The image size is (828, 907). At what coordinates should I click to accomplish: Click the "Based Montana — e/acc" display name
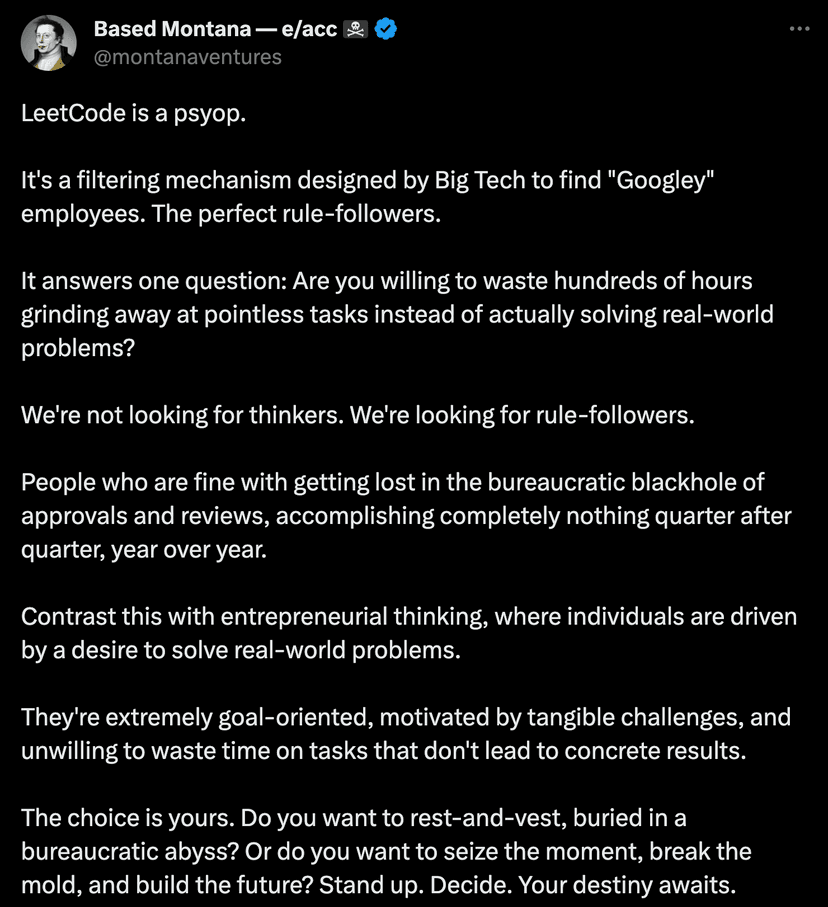click(x=214, y=30)
